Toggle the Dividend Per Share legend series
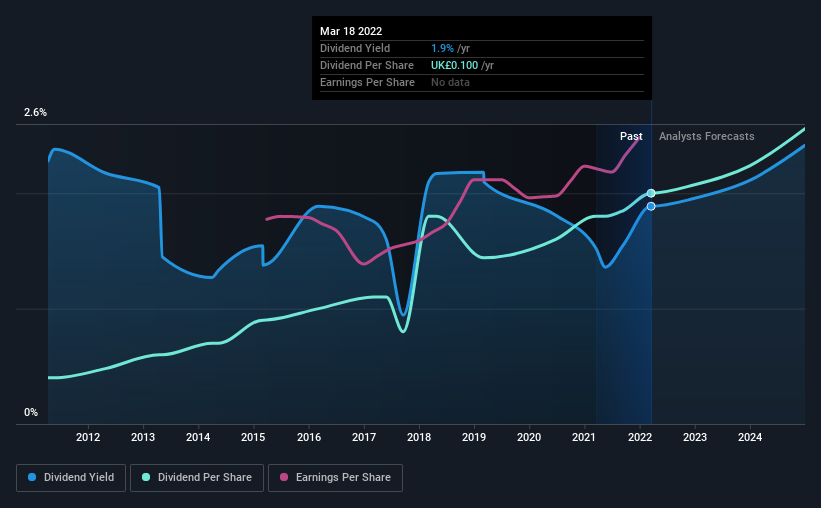Viewport: 821px width, 508px height. 197,478
